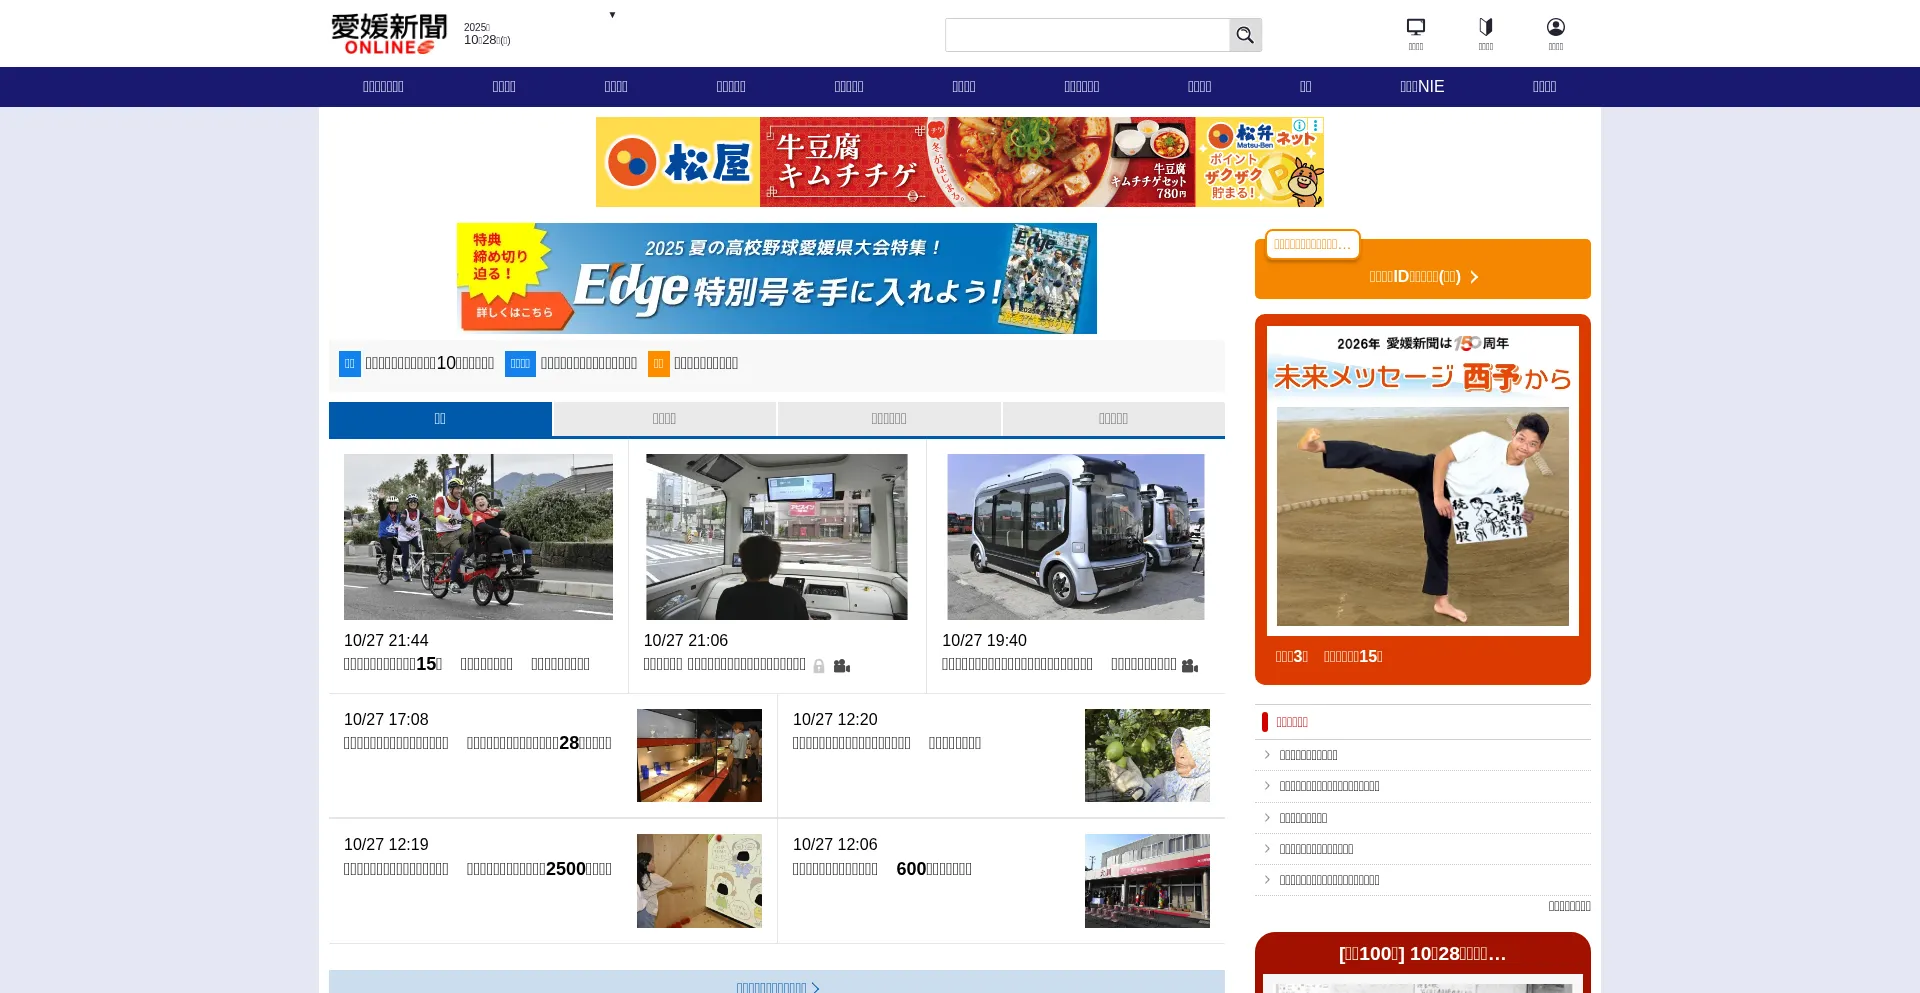Open the shopping street storefront thumbnail
This screenshot has width=1920, height=993.
click(1147, 881)
